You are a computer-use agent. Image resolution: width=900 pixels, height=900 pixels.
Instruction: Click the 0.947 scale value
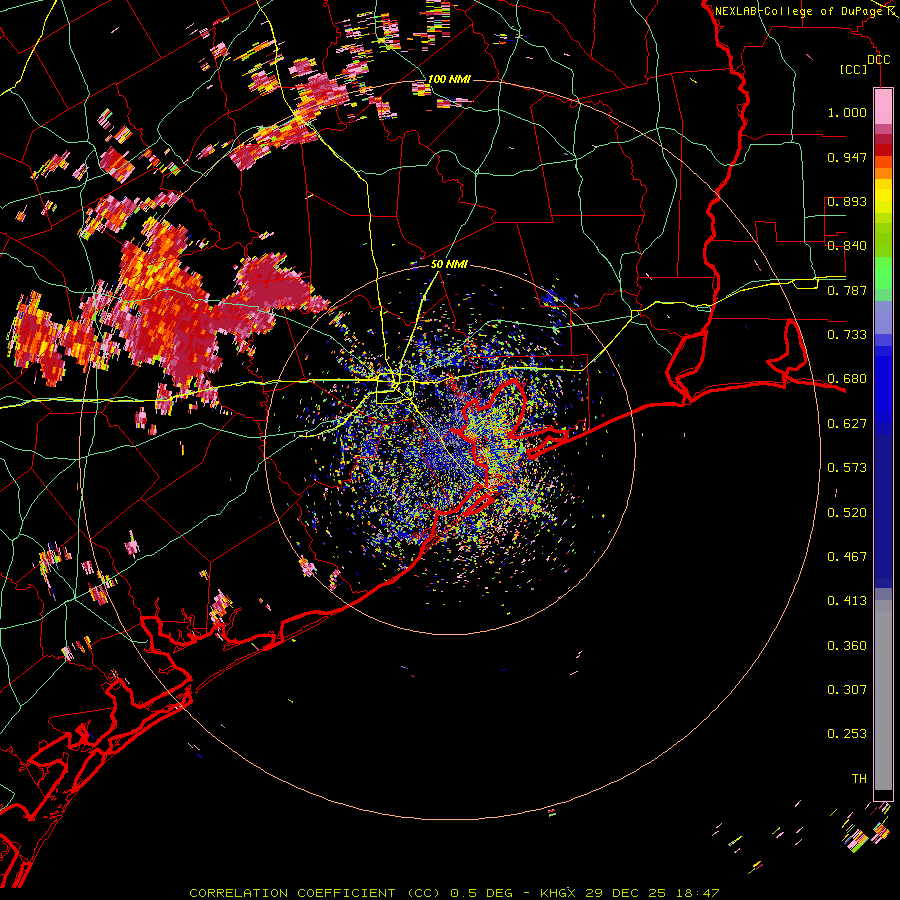[x=847, y=157]
